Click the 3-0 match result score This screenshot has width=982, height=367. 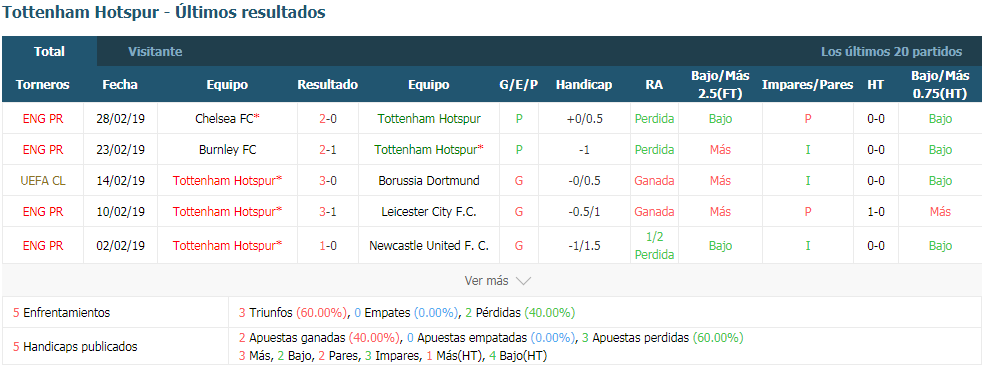328,180
